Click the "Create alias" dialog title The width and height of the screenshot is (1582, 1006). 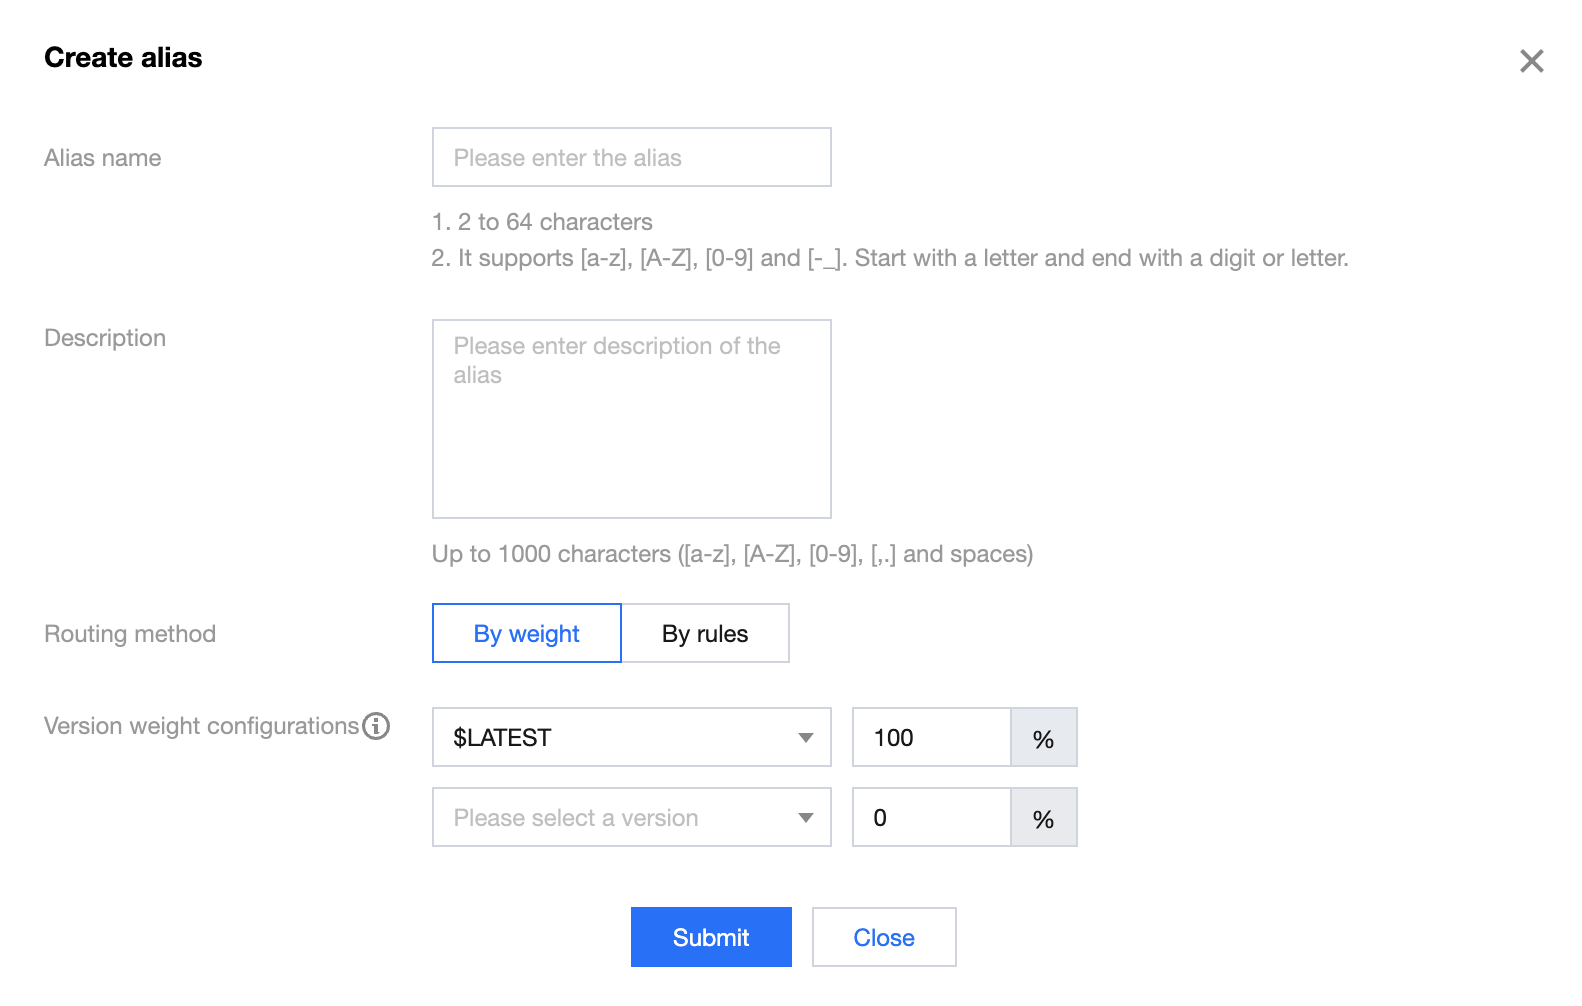(x=123, y=58)
